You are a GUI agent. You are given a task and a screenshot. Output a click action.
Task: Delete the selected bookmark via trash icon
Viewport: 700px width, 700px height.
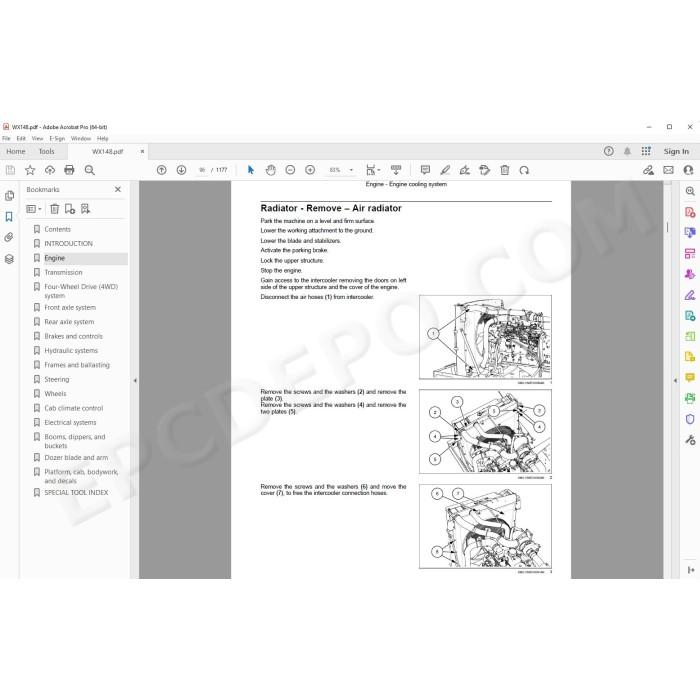[x=54, y=208]
